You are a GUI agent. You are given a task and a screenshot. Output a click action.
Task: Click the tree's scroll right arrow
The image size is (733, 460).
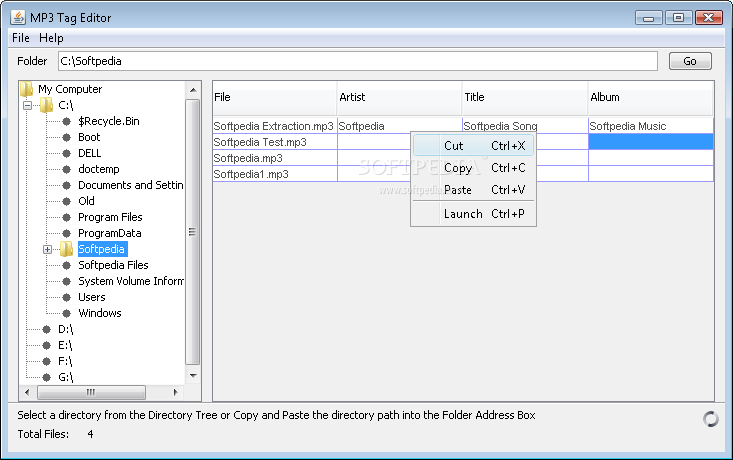pyautogui.click(x=175, y=392)
